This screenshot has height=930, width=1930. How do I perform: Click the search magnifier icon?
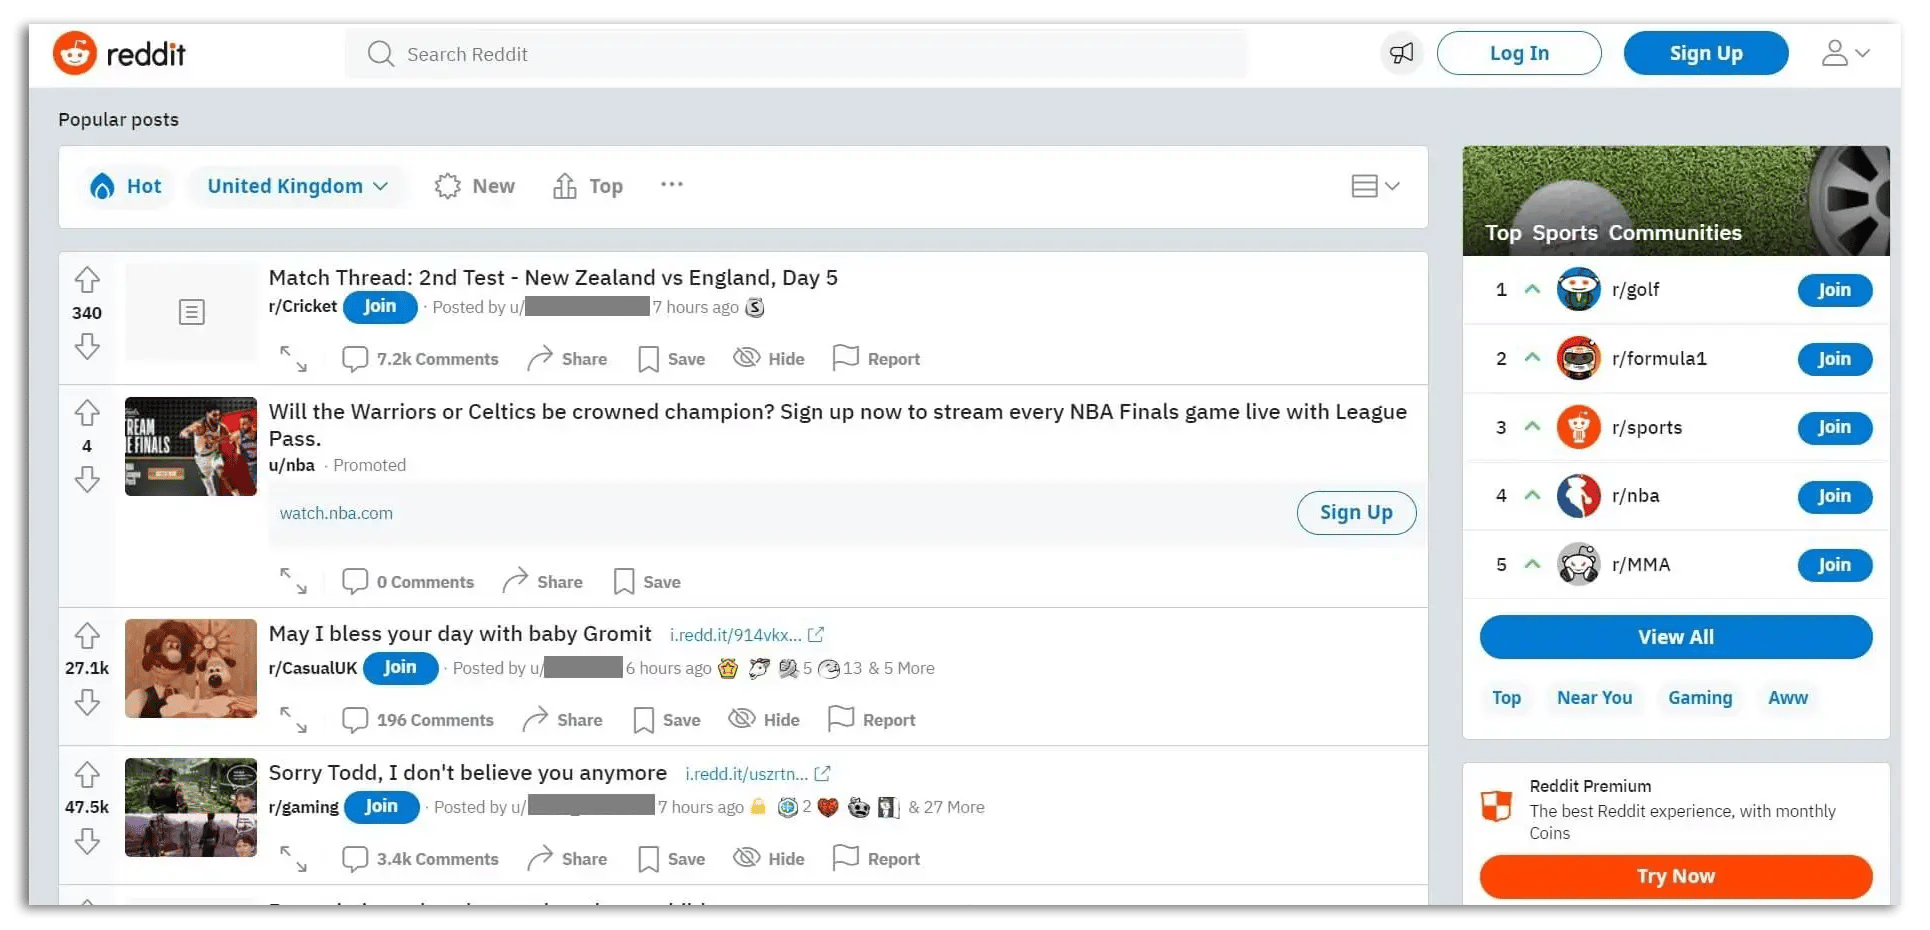[380, 54]
